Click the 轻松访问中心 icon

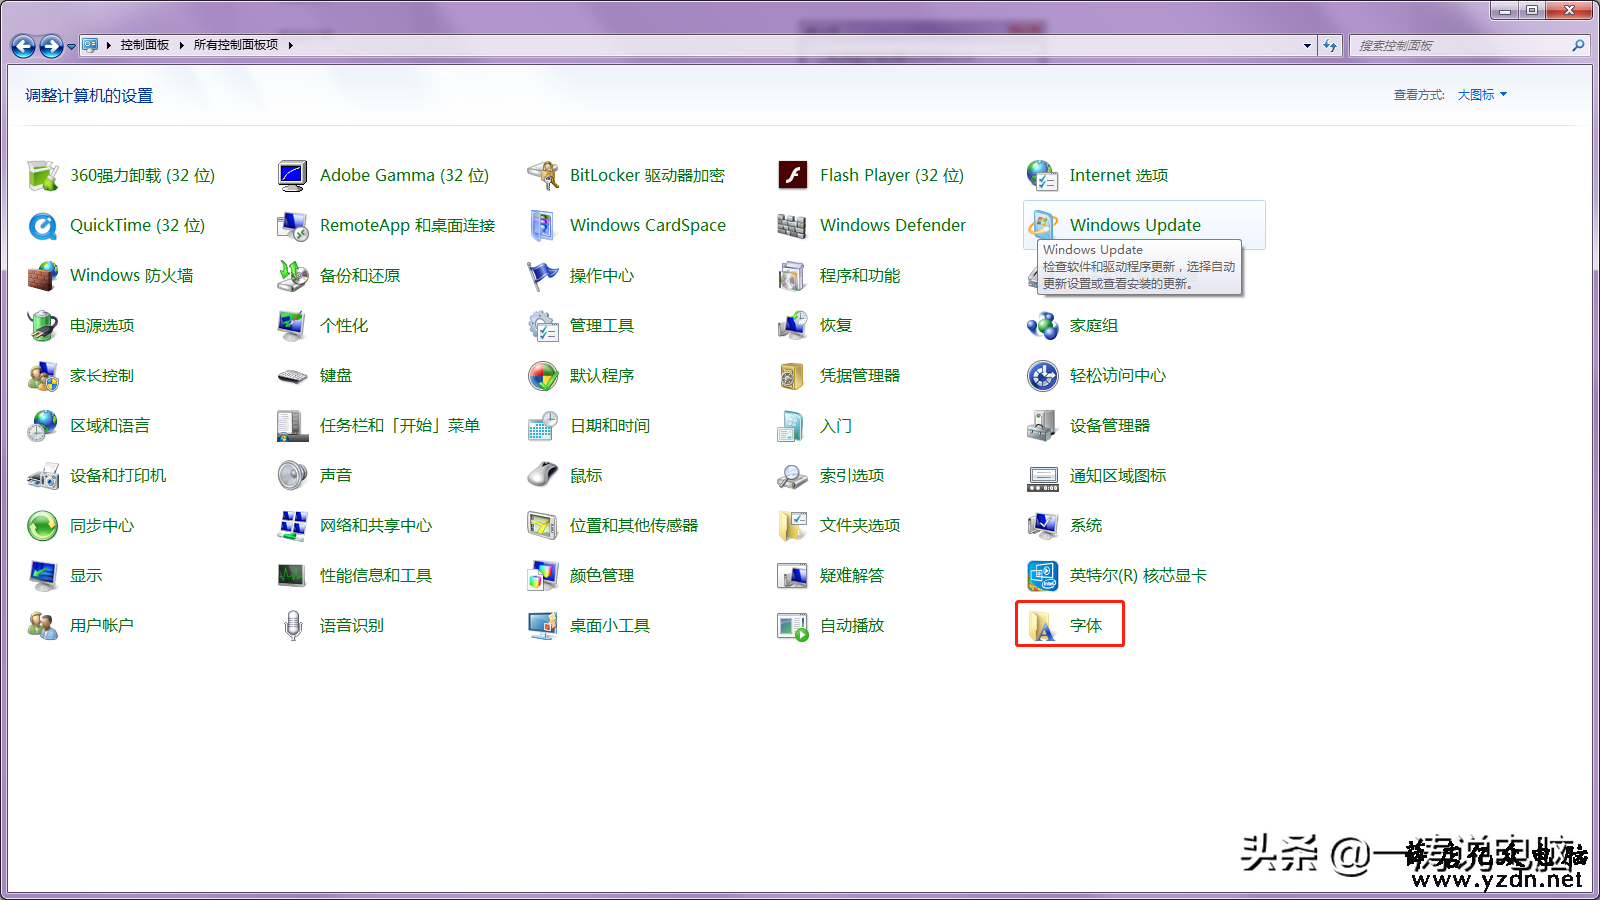[1043, 375]
